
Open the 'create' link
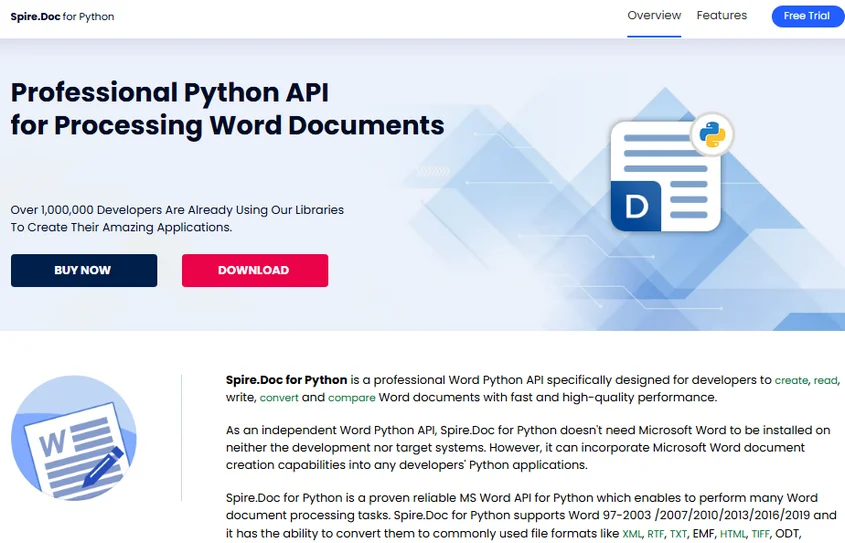click(791, 380)
